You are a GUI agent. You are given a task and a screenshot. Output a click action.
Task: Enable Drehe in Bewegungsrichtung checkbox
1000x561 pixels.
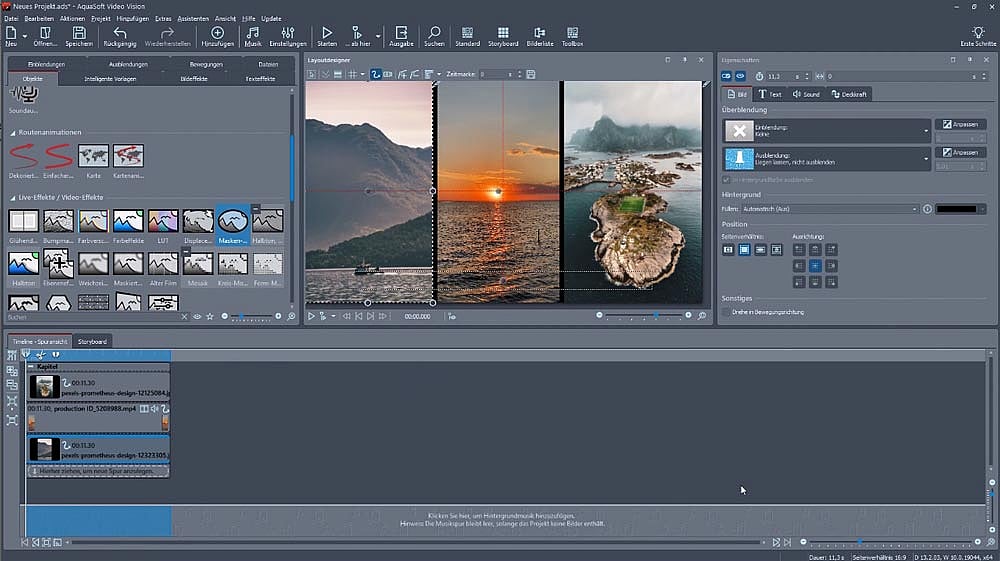pos(726,312)
